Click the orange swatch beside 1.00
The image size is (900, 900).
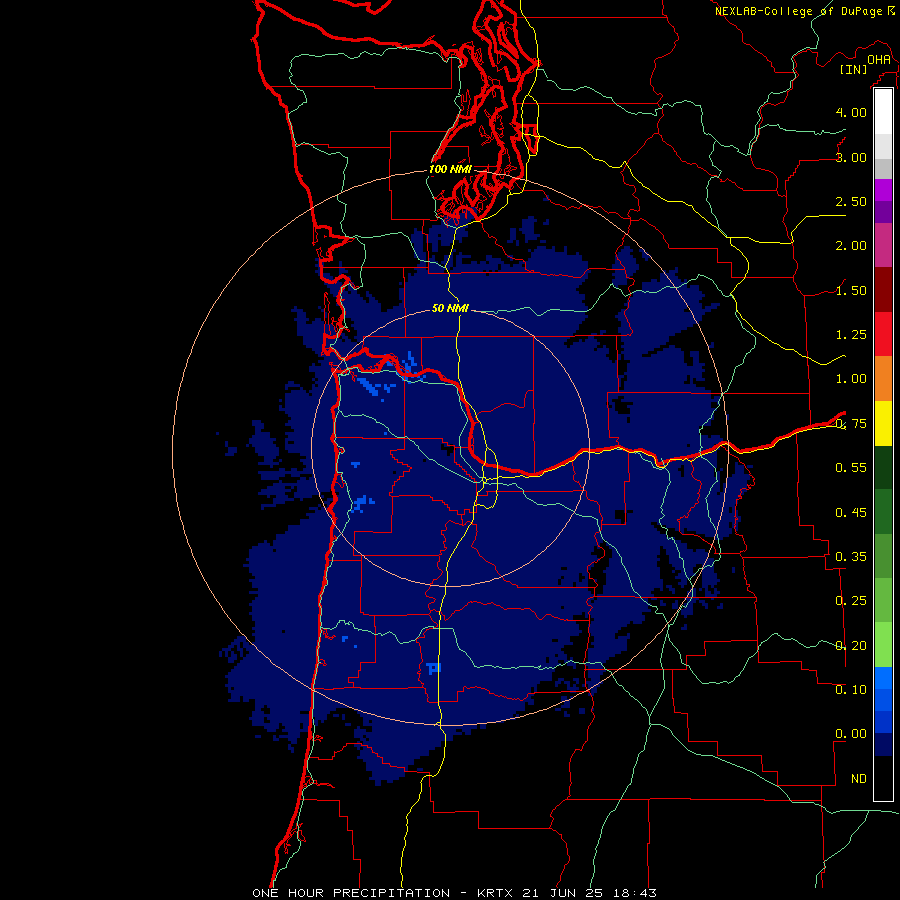pyautogui.click(x=883, y=378)
